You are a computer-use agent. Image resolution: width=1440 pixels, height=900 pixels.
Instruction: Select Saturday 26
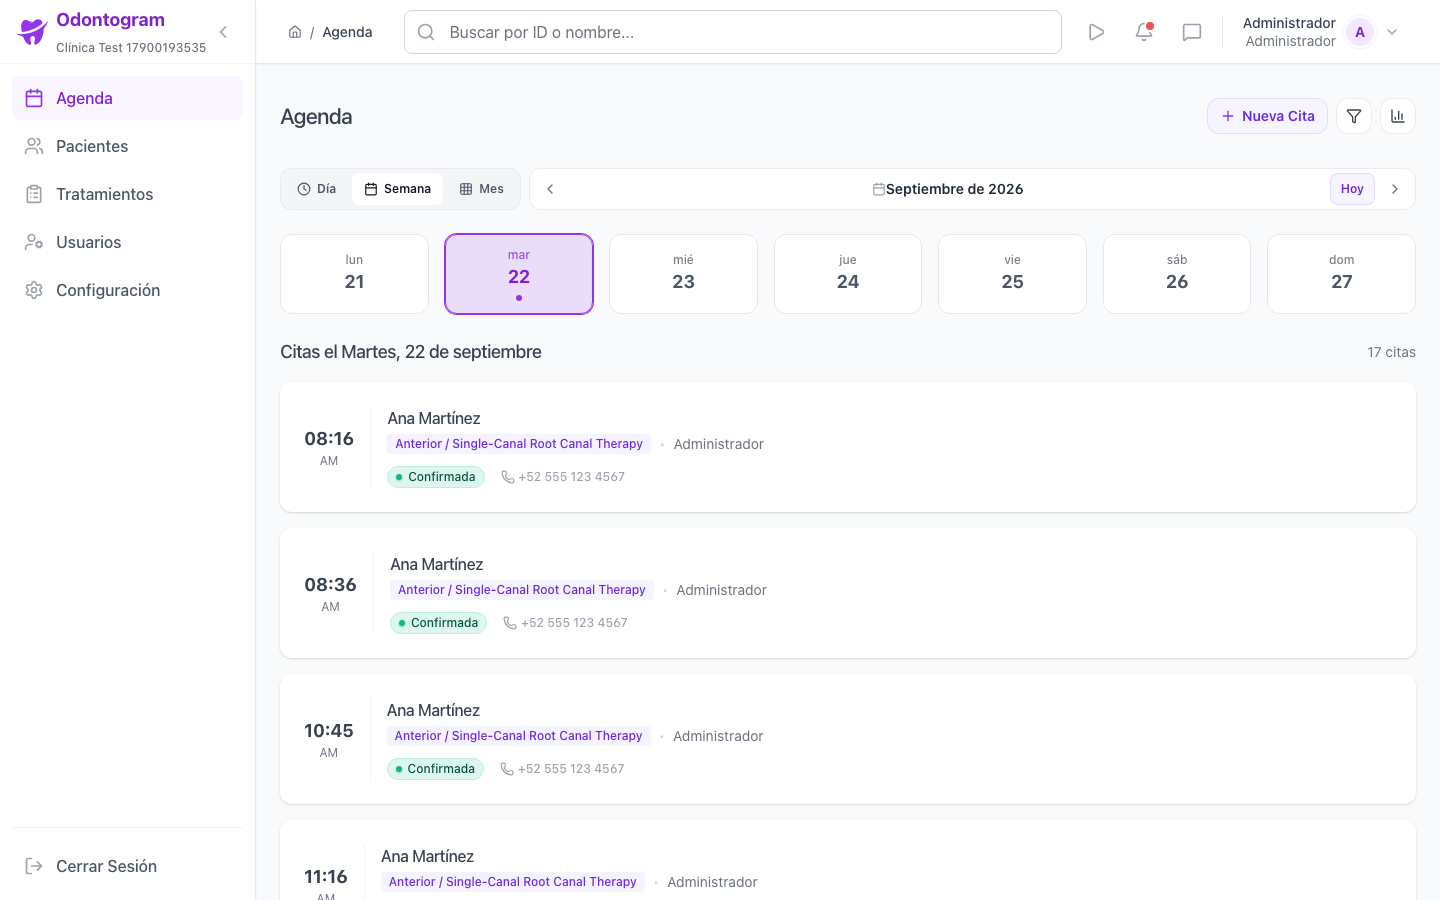click(x=1177, y=274)
